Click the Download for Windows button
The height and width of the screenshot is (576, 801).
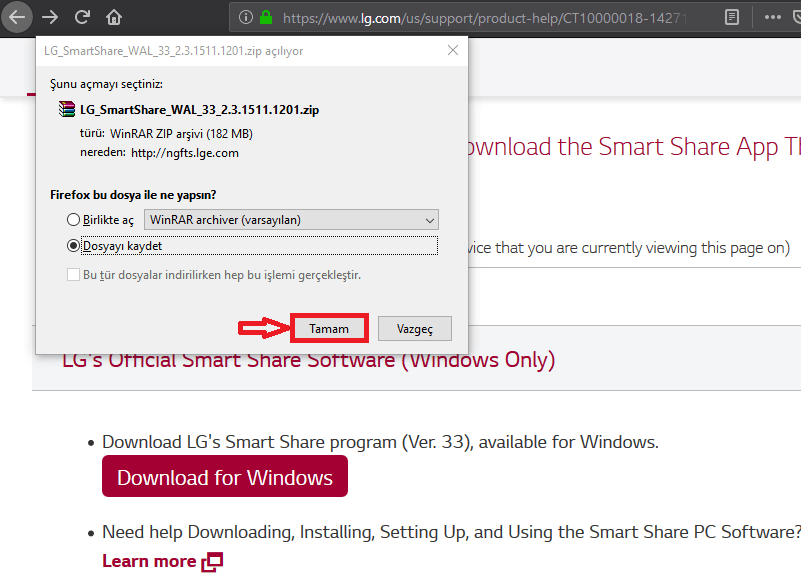[x=225, y=476]
